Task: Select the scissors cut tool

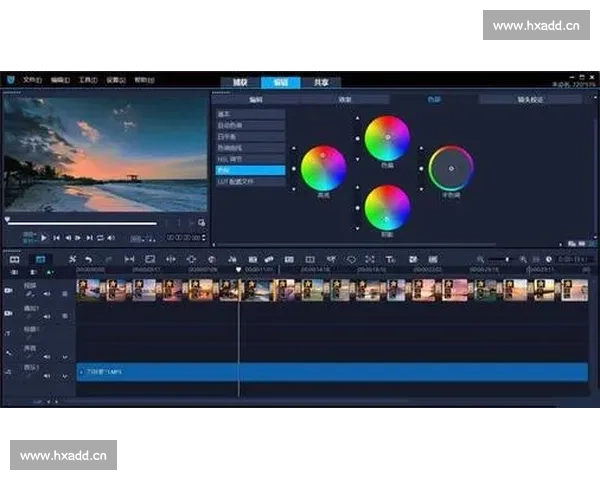Action: click(72, 259)
